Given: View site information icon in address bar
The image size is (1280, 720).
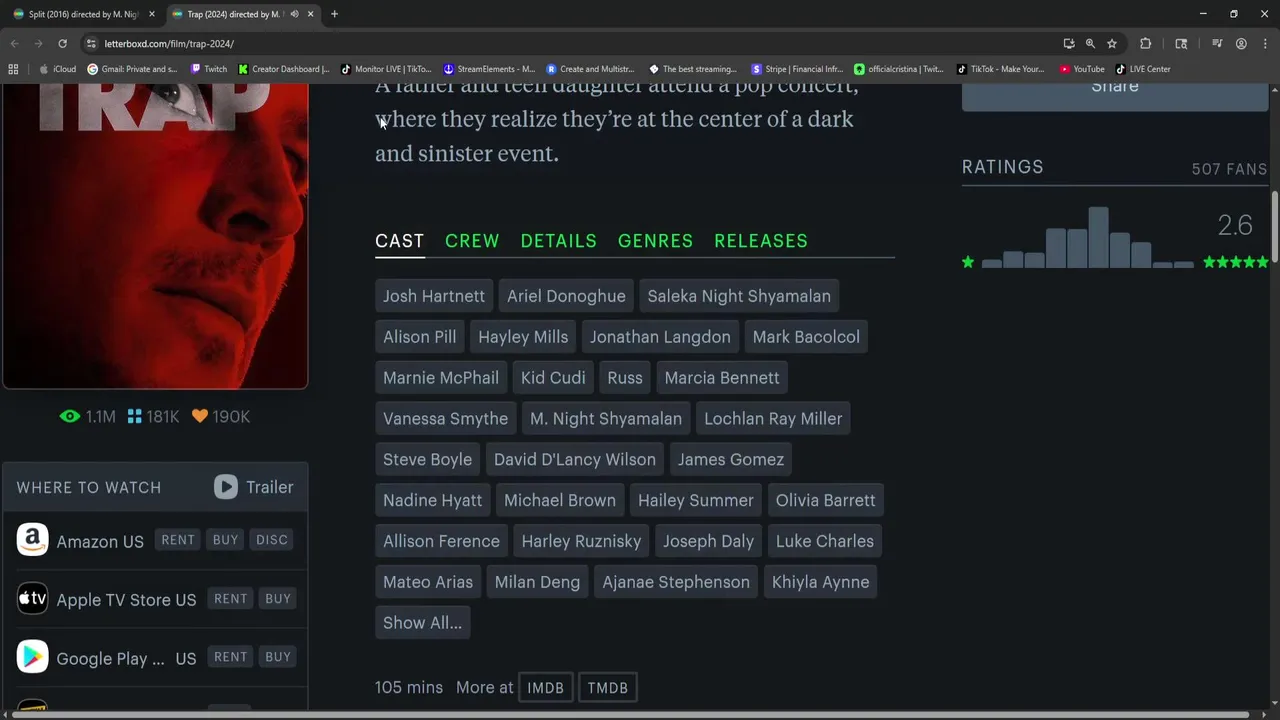Looking at the screenshot, I should pos(91,44).
